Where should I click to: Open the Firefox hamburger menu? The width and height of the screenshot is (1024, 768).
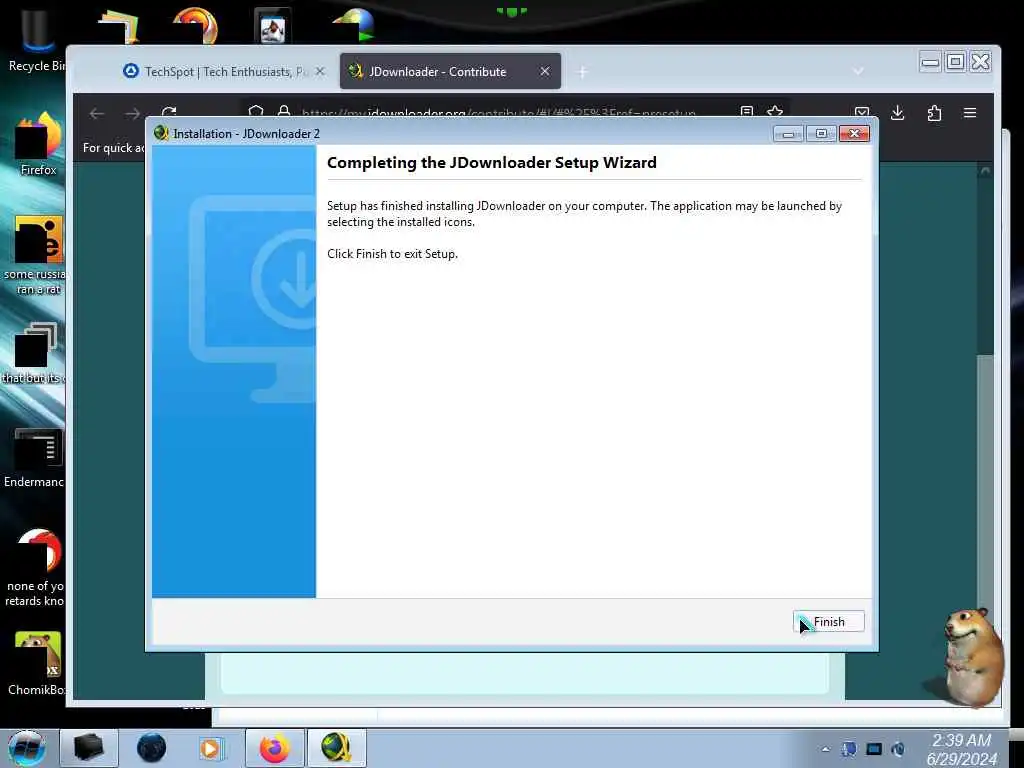coord(970,112)
